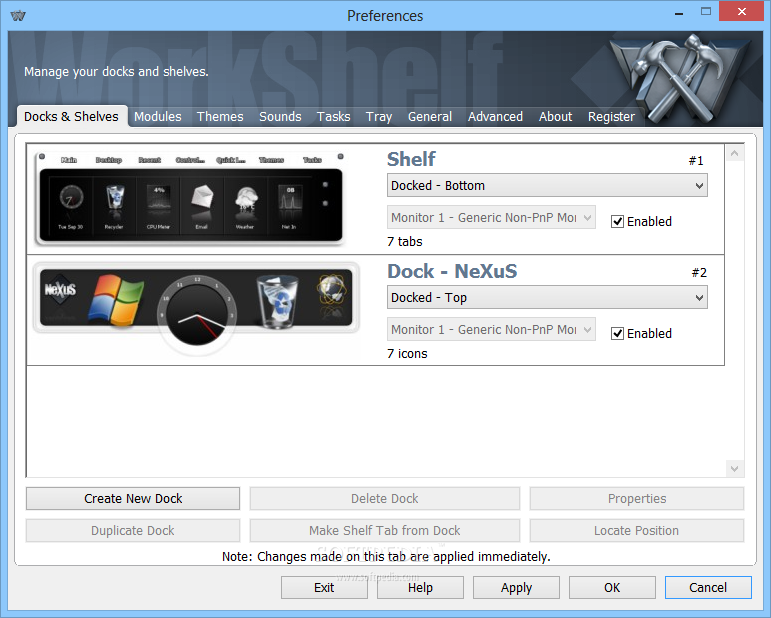Show the About tab
Viewport: 771px width, 618px height.
point(556,117)
